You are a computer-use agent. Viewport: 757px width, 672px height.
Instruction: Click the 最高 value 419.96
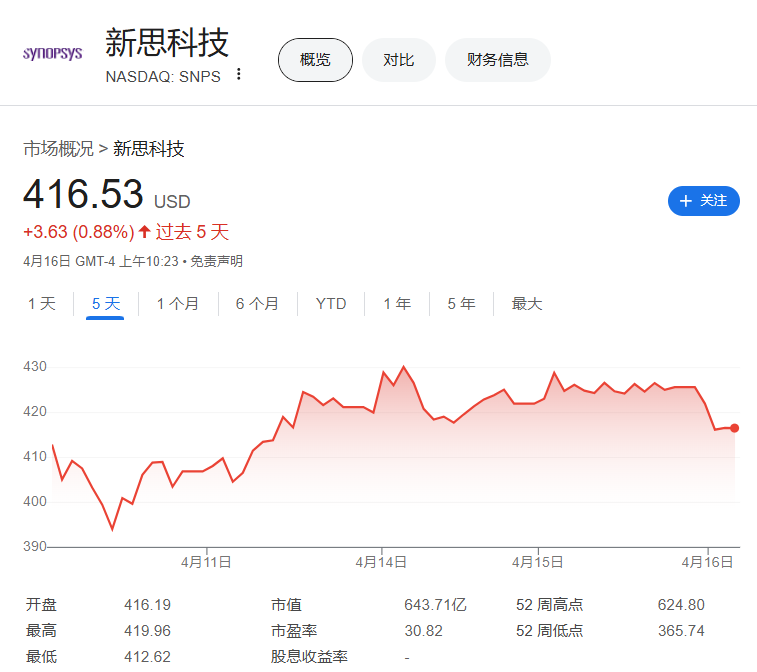(147, 631)
